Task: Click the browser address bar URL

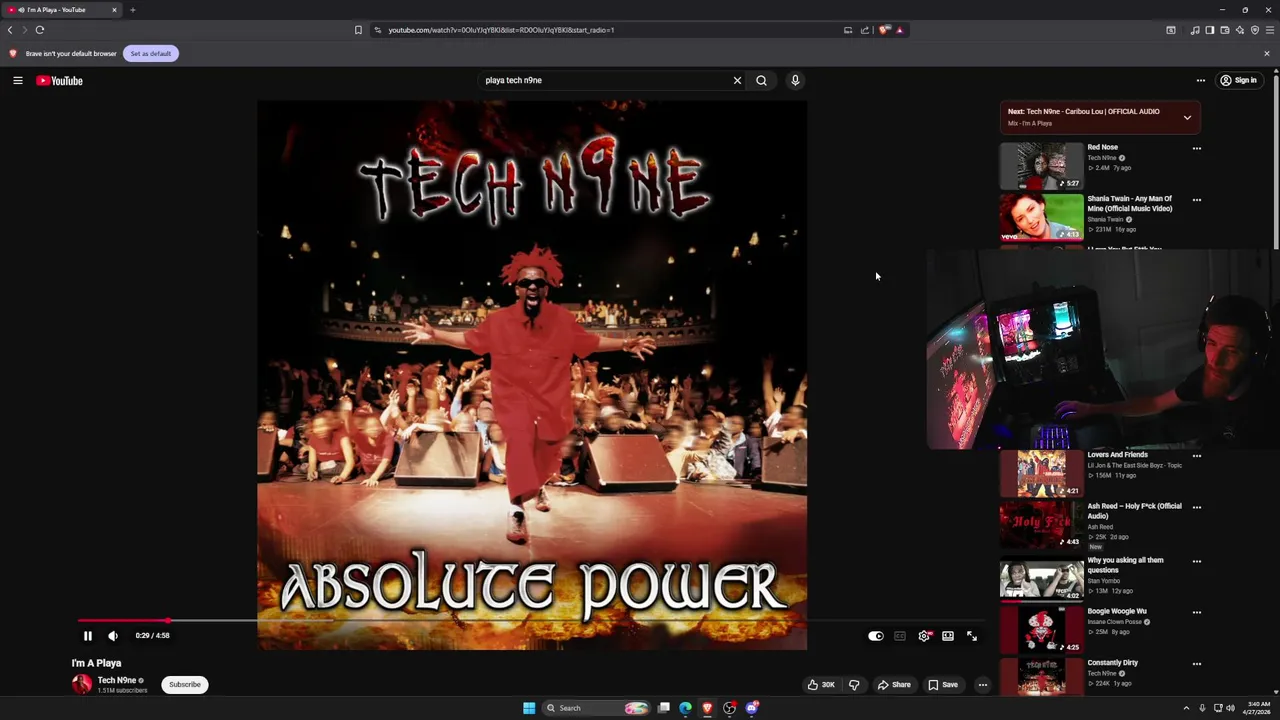Action: click(501, 30)
